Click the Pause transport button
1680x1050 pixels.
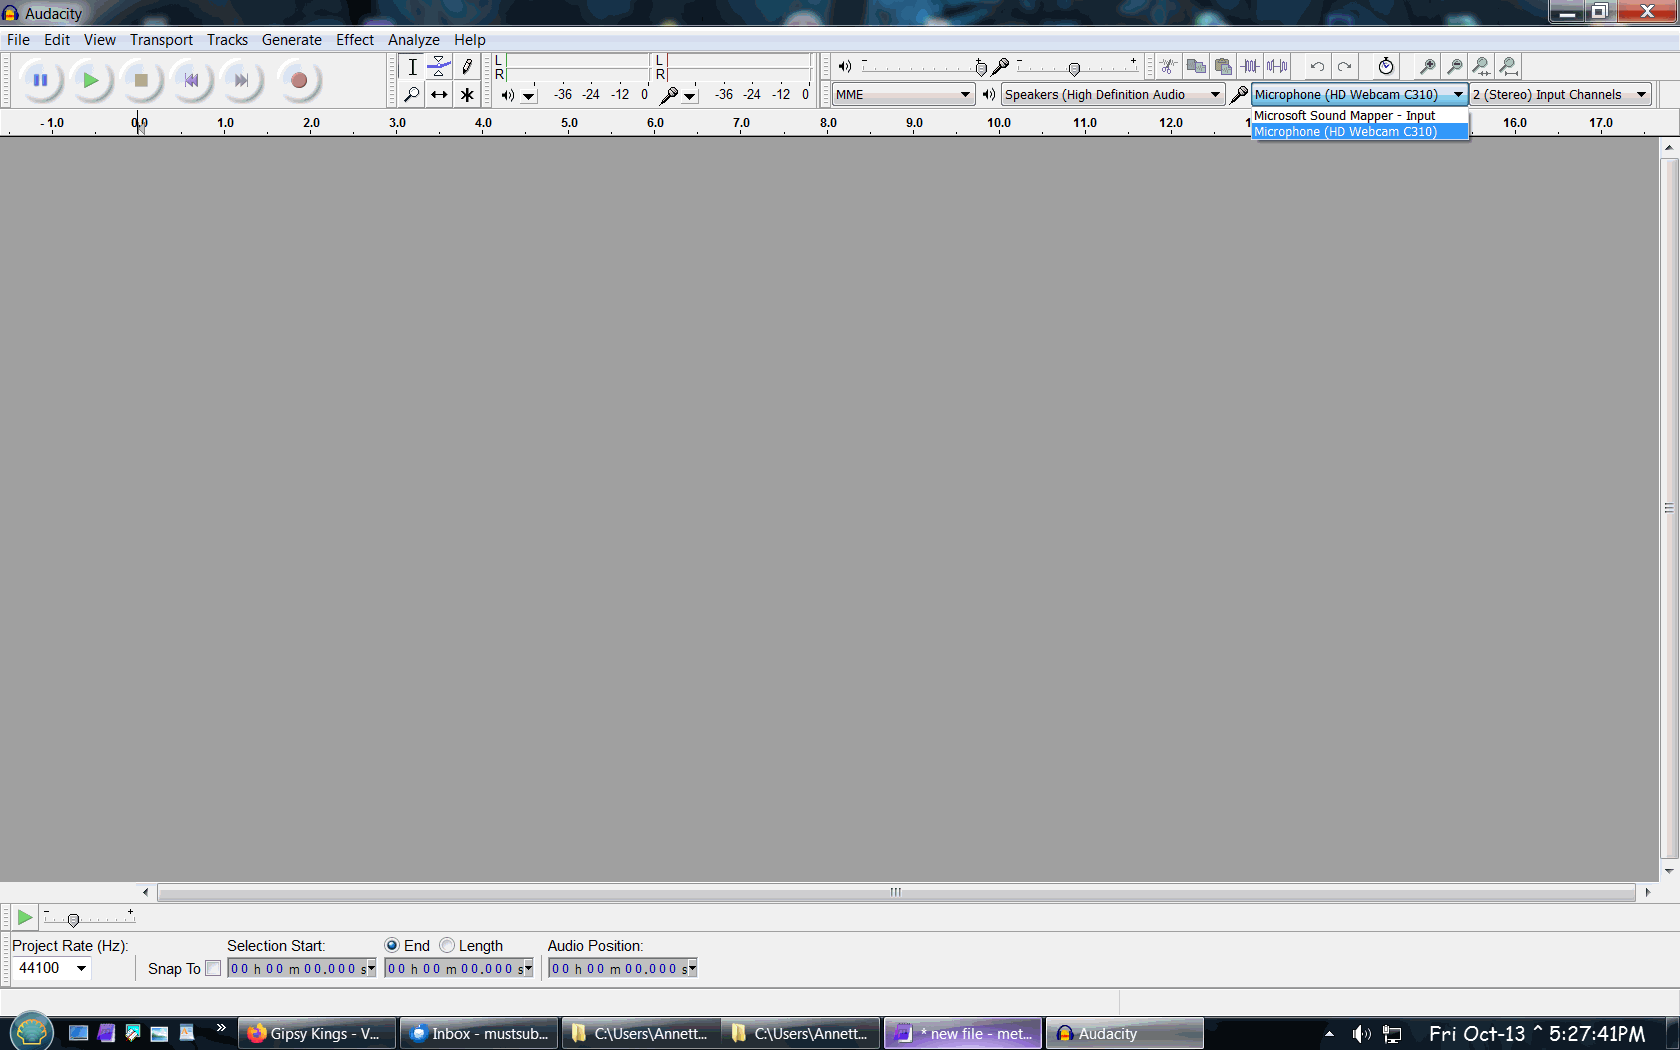click(40, 80)
